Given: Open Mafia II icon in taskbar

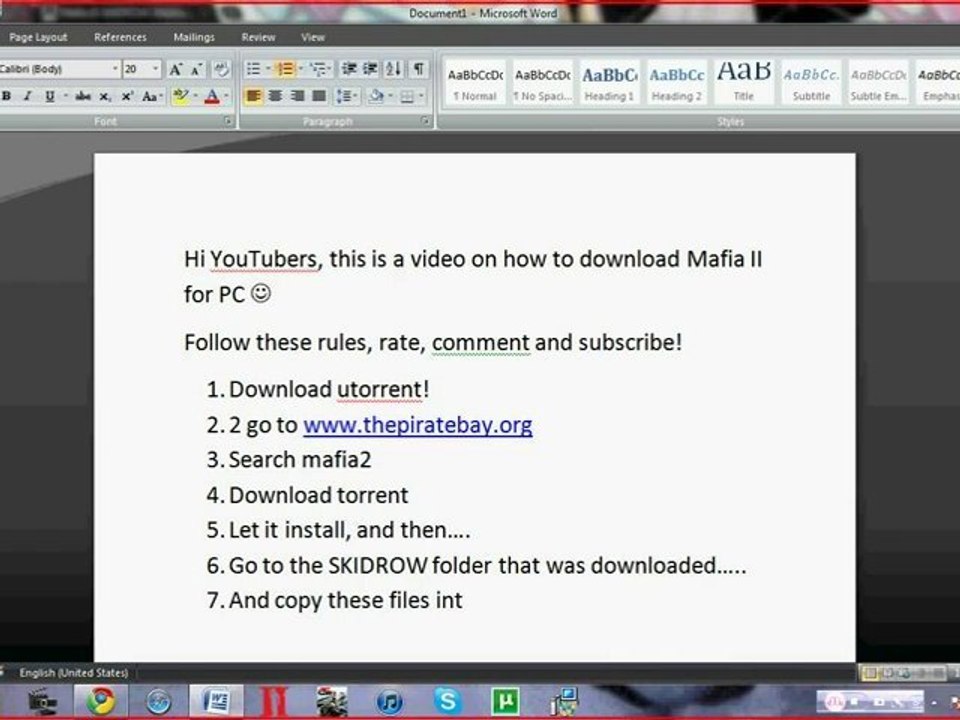Looking at the screenshot, I should tap(274, 702).
